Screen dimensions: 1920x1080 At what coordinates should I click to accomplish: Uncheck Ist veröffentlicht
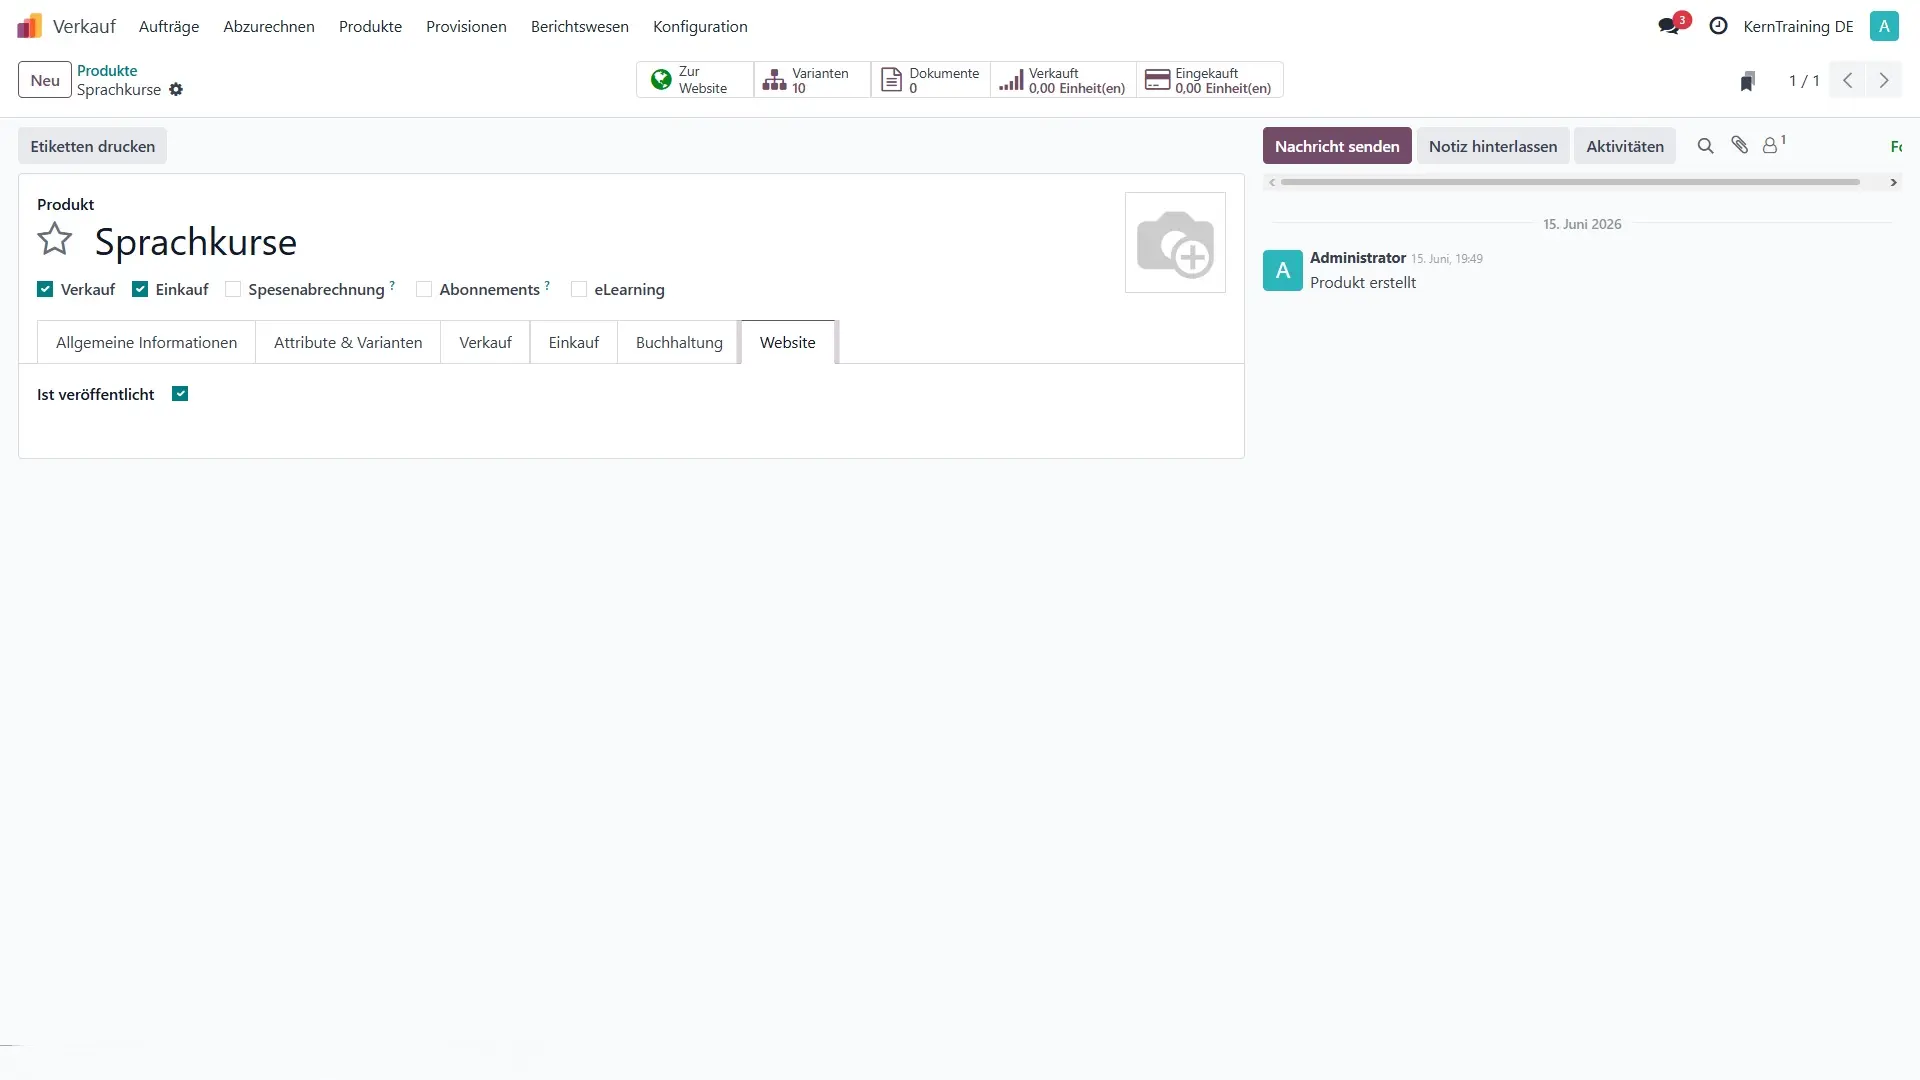pyautogui.click(x=180, y=394)
